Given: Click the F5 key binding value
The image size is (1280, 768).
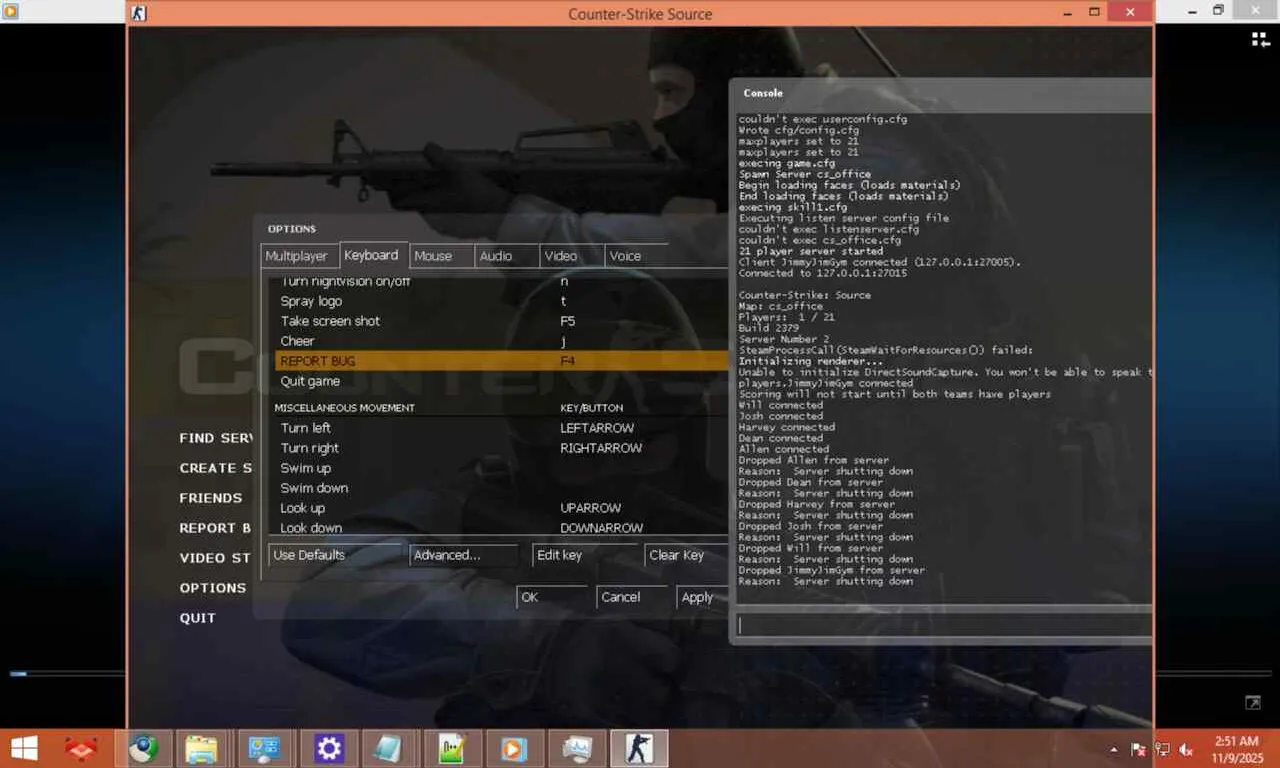Looking at the screenshot, I should 568,321.
